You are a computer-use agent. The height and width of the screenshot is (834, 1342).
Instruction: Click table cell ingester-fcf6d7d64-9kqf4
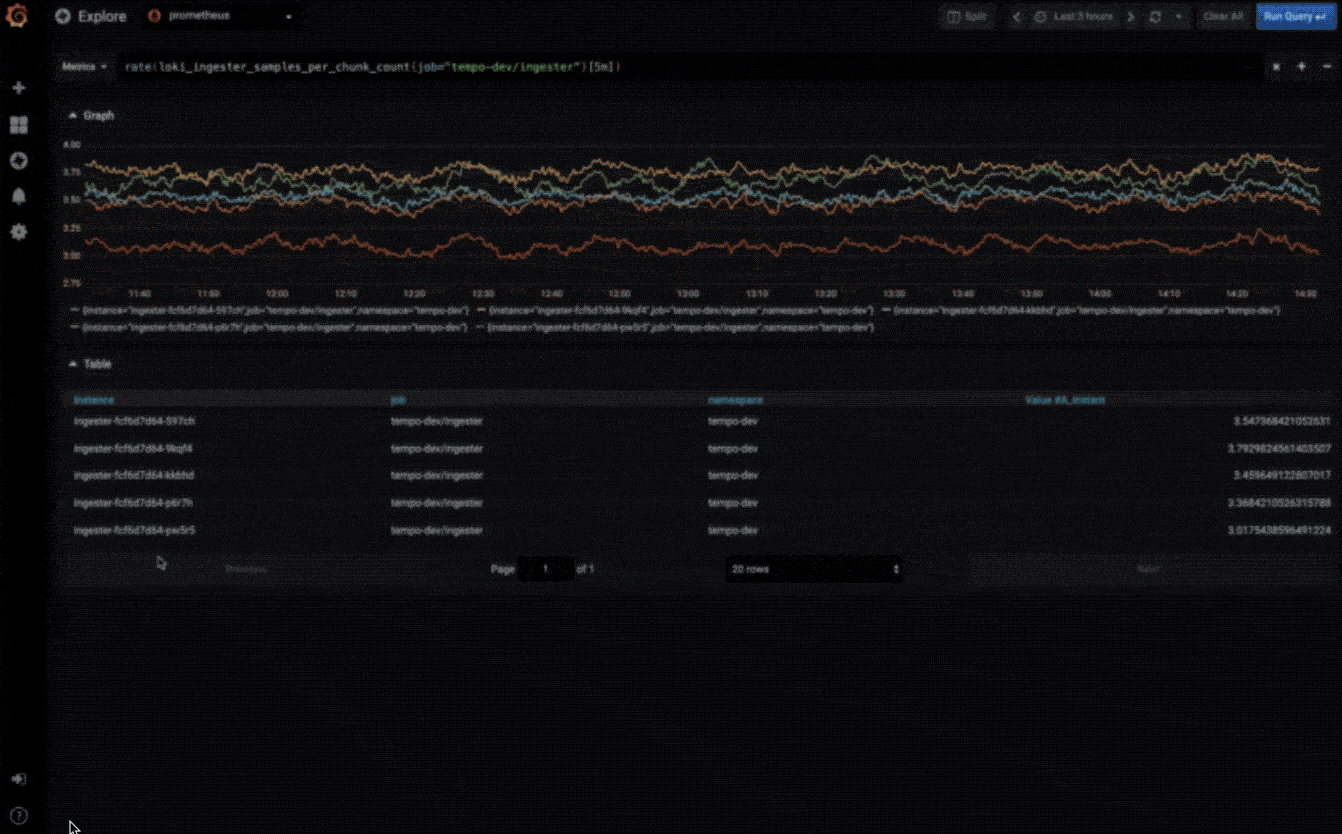click(133, 449)
